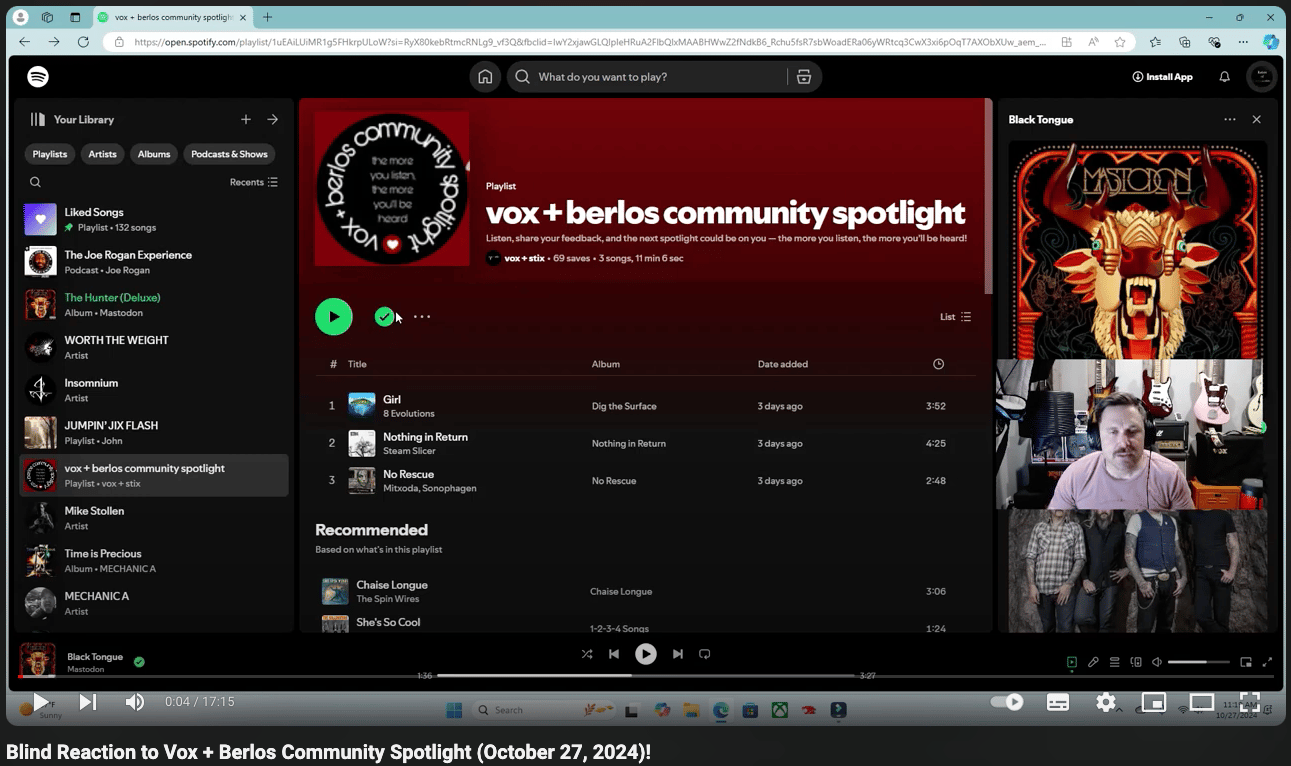
Task: Click the Mastodon artist link in player bar
Action: coord(87,669)
